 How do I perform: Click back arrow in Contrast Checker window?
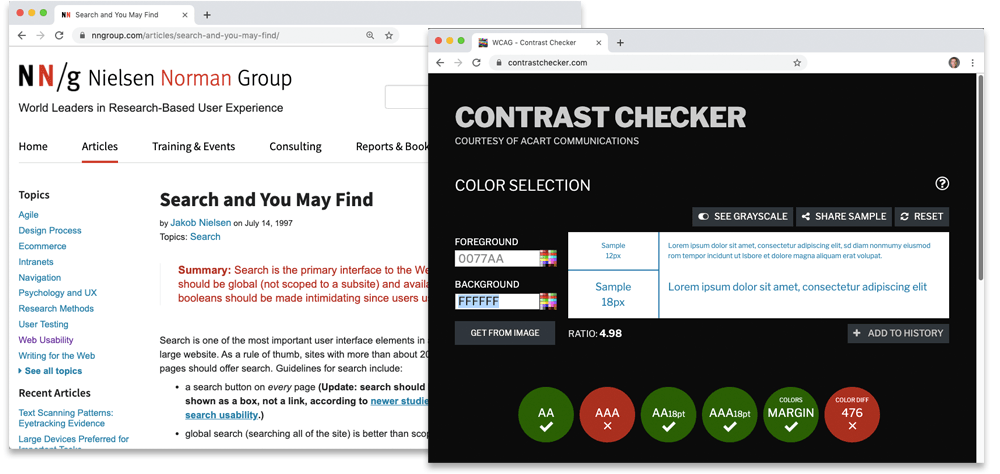(440, 63)
